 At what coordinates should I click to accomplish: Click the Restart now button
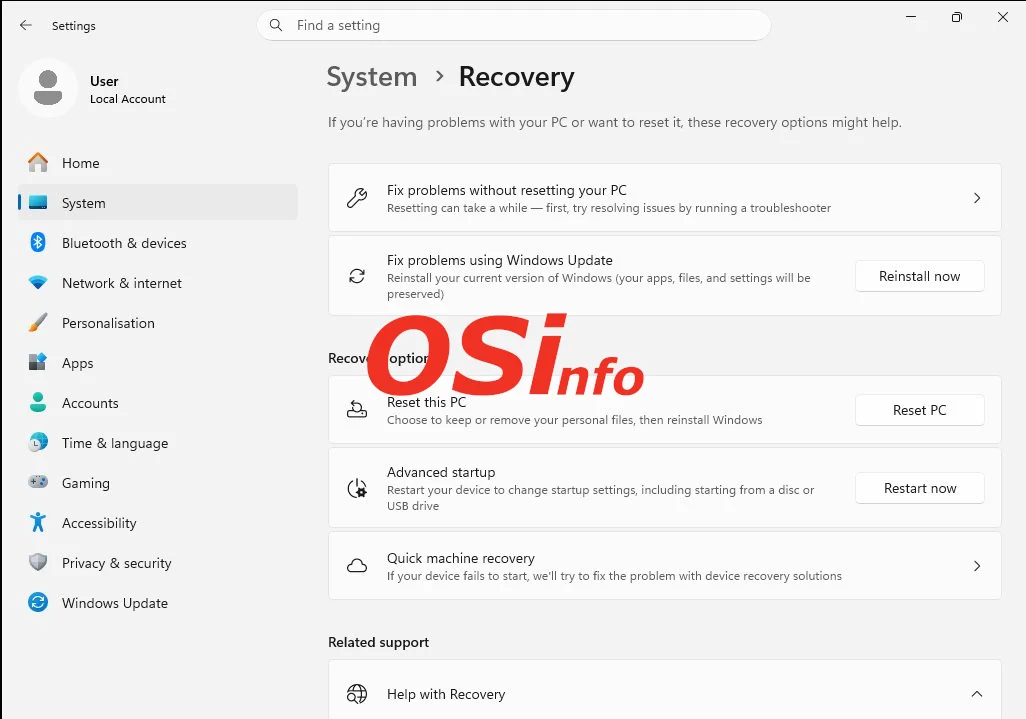(x=919, y=488)
